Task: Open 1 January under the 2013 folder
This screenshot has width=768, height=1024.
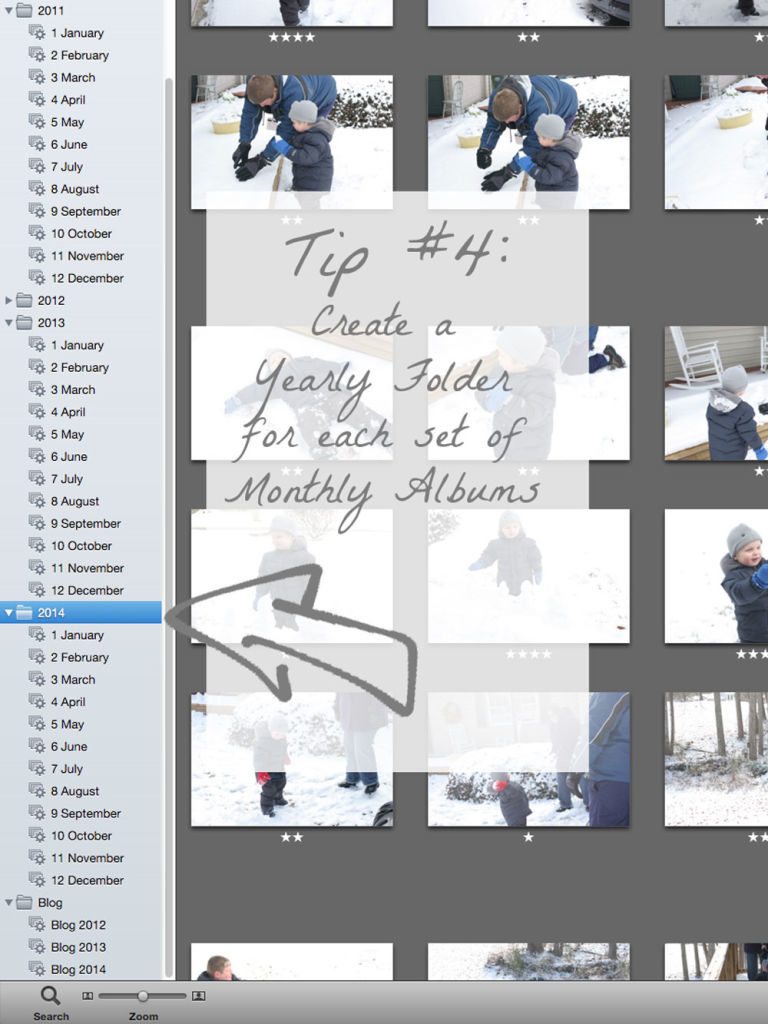Action: [x=77, y=345]
